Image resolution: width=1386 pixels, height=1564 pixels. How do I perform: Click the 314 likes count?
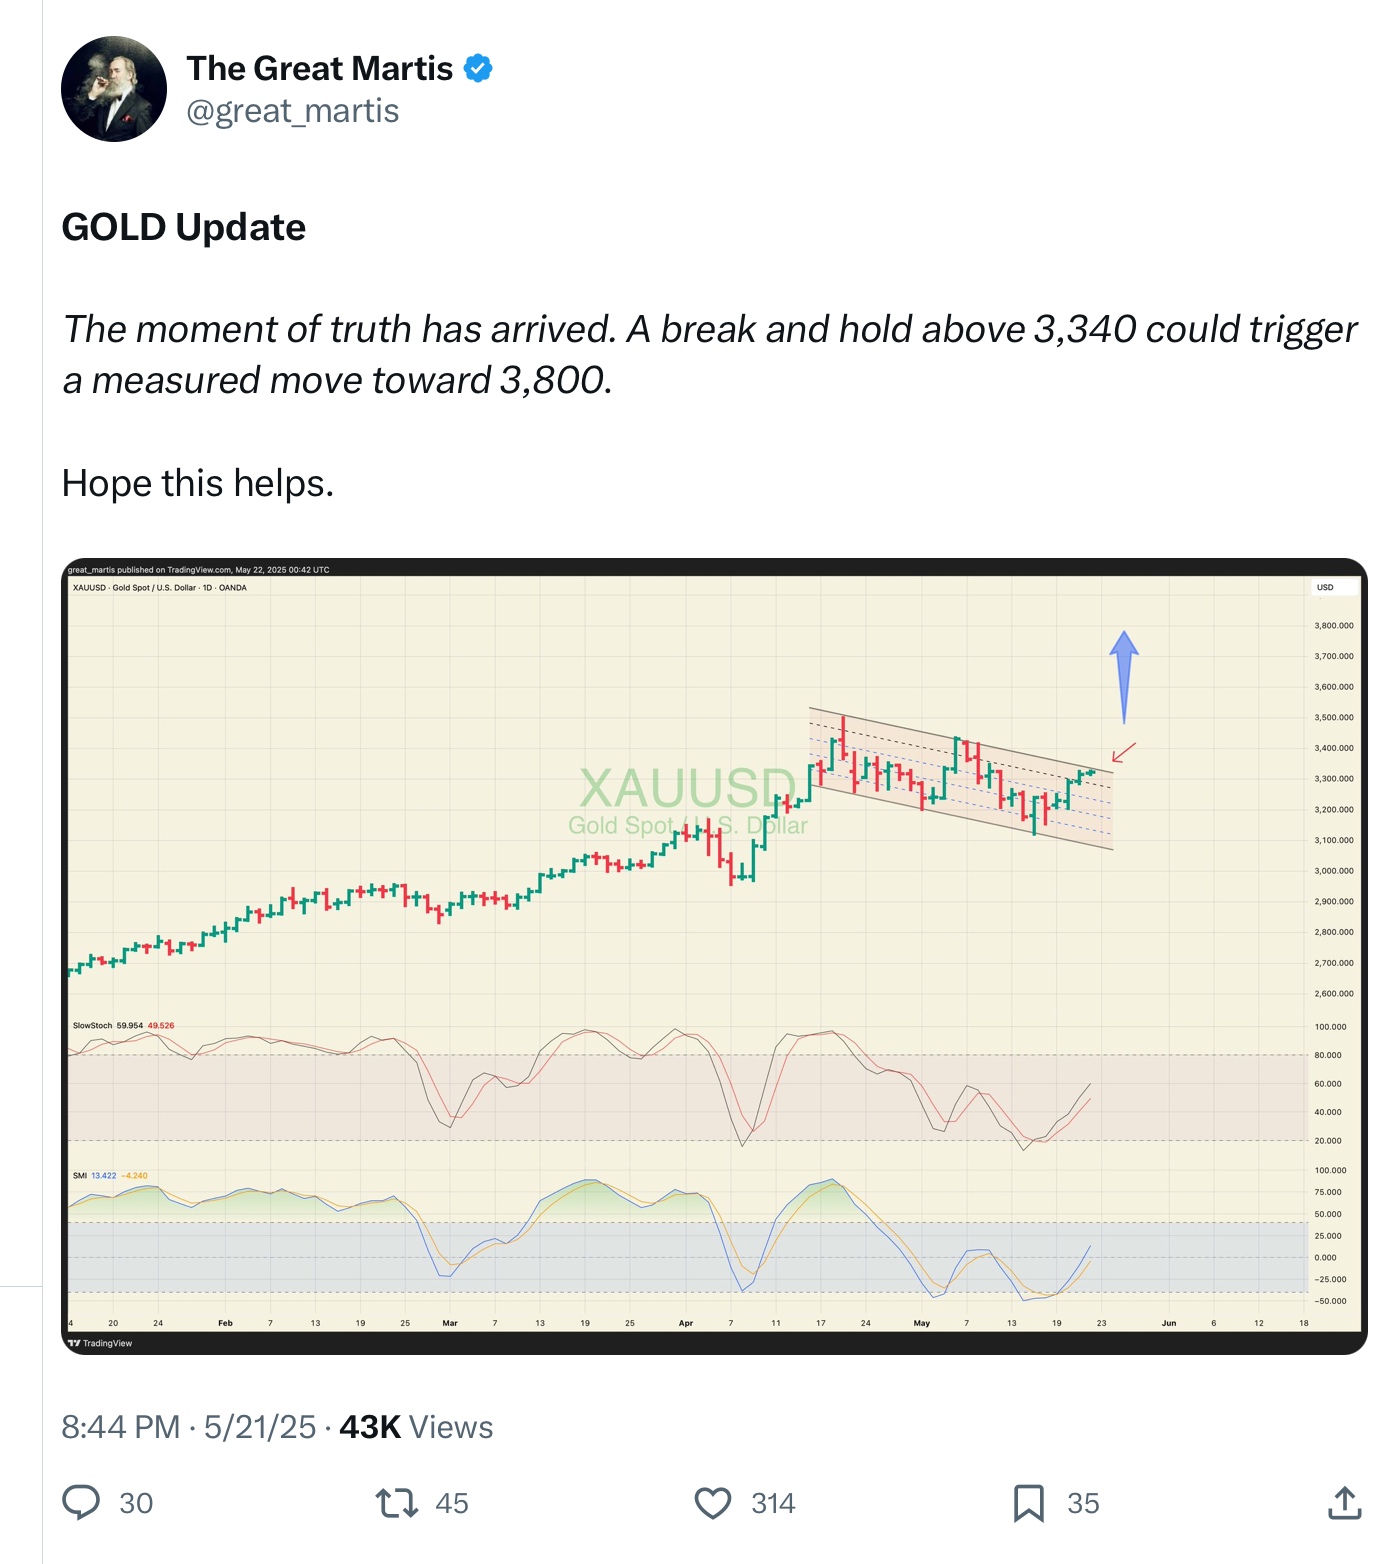pos(773,1503)
